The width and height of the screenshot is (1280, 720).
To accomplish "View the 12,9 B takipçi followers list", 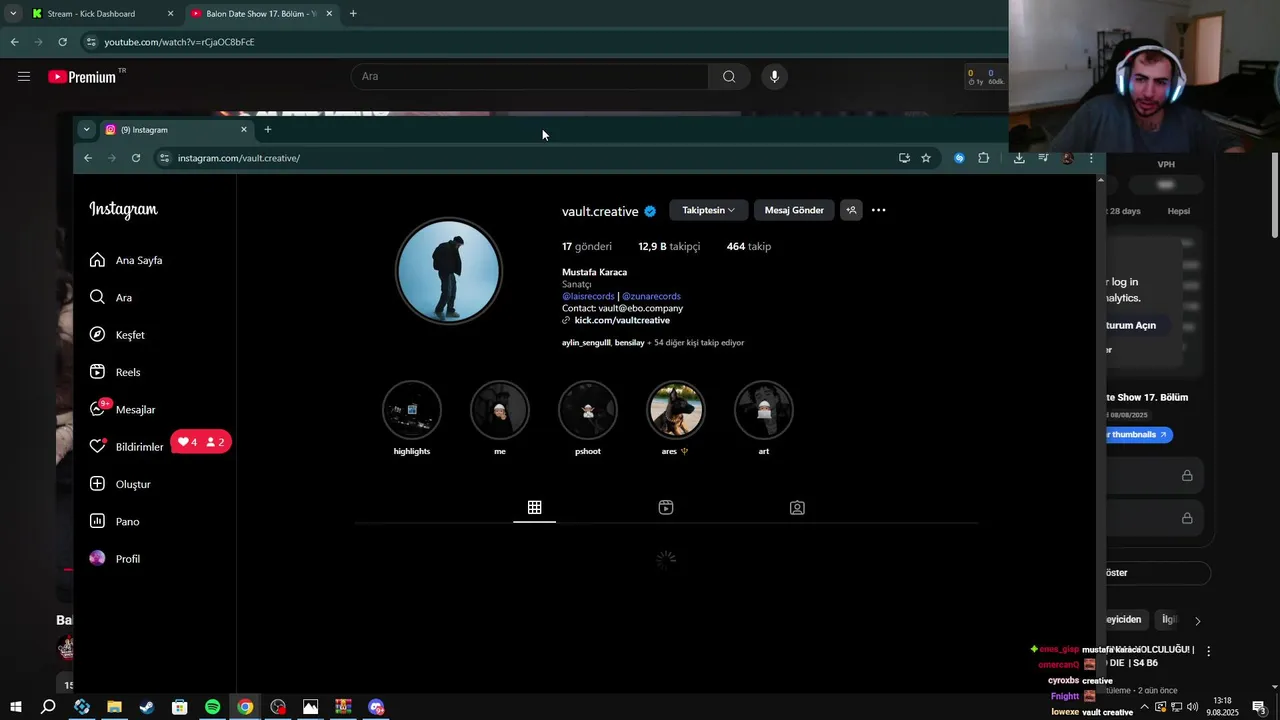I will (669, 246).
